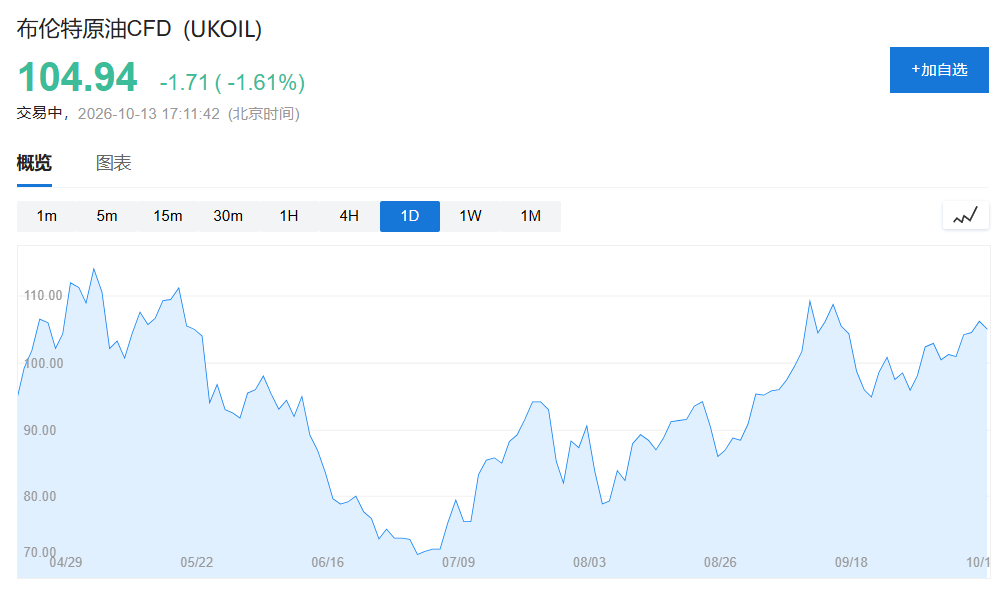Open the chart type line icon
Screen dimensions: 1006x596
tap(966, 216)
